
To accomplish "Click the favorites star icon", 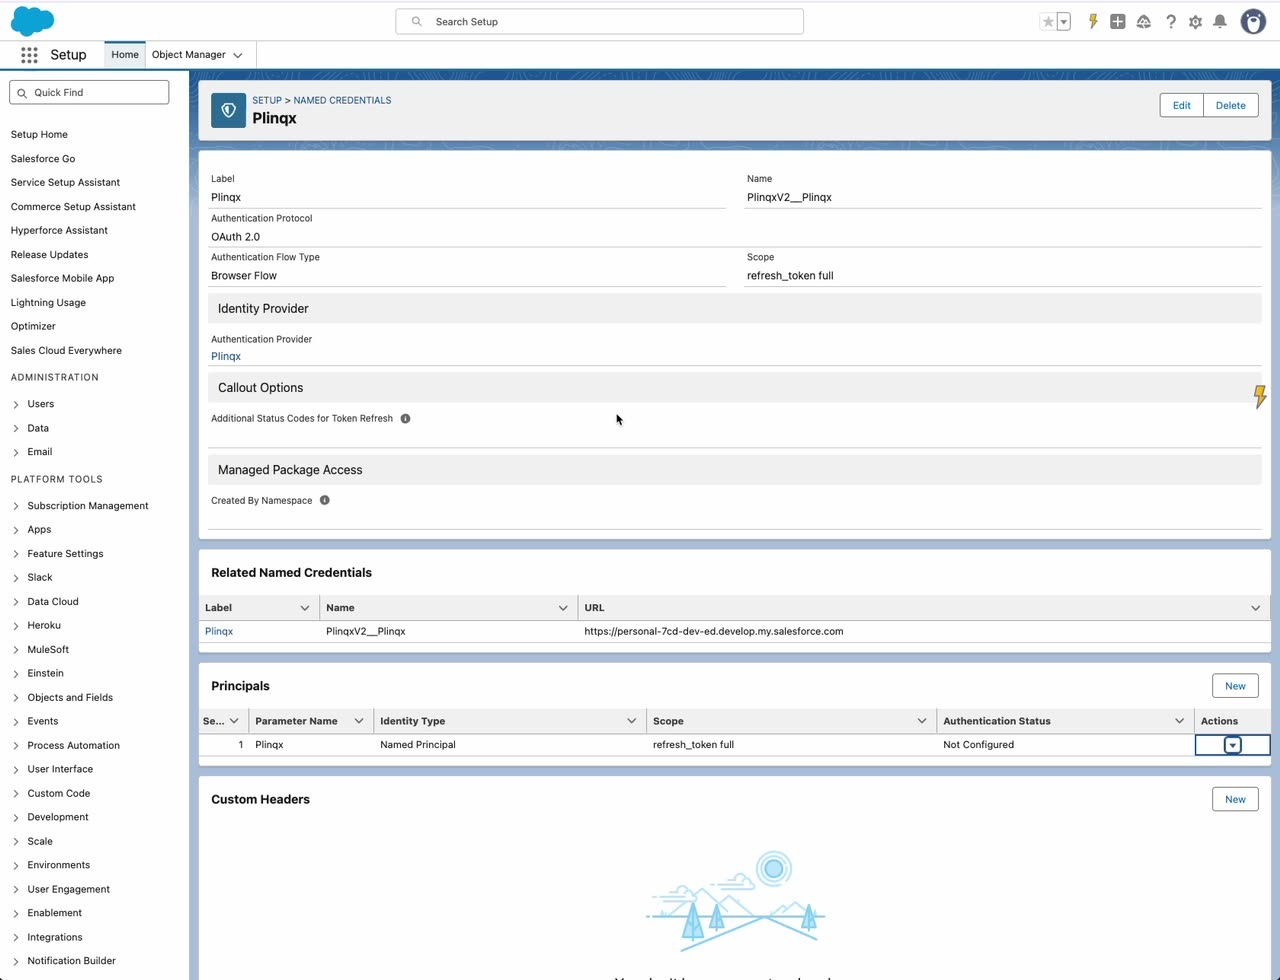I will tap(1048, 21).
